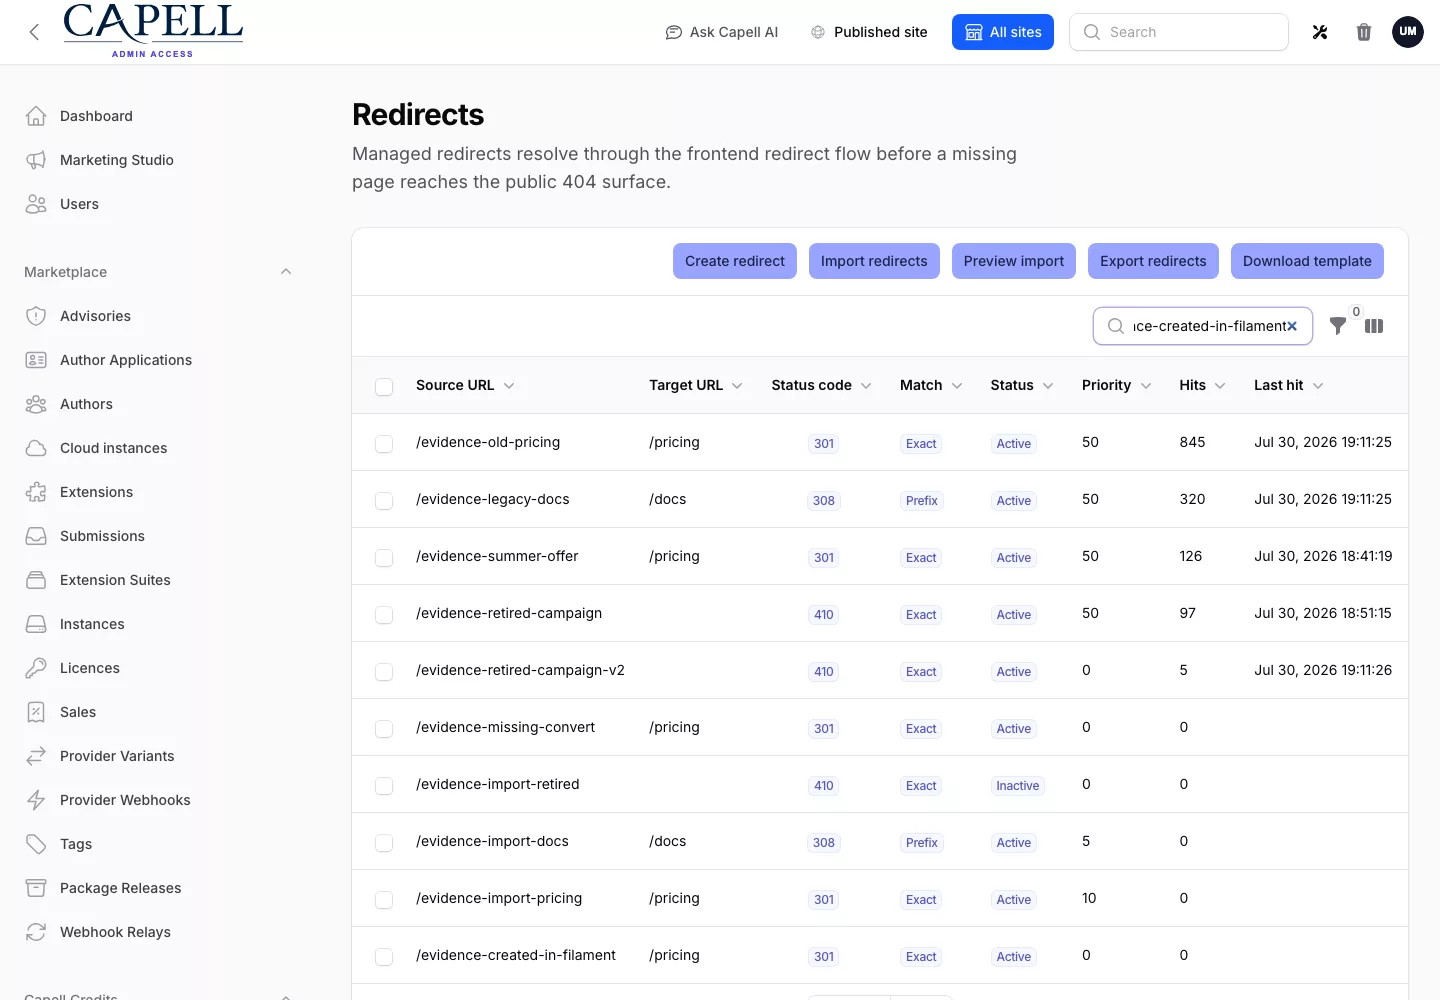Viewport: 1440px width, 1000px height.
Task: Click the Licences key icon
Action: [36, 668]
